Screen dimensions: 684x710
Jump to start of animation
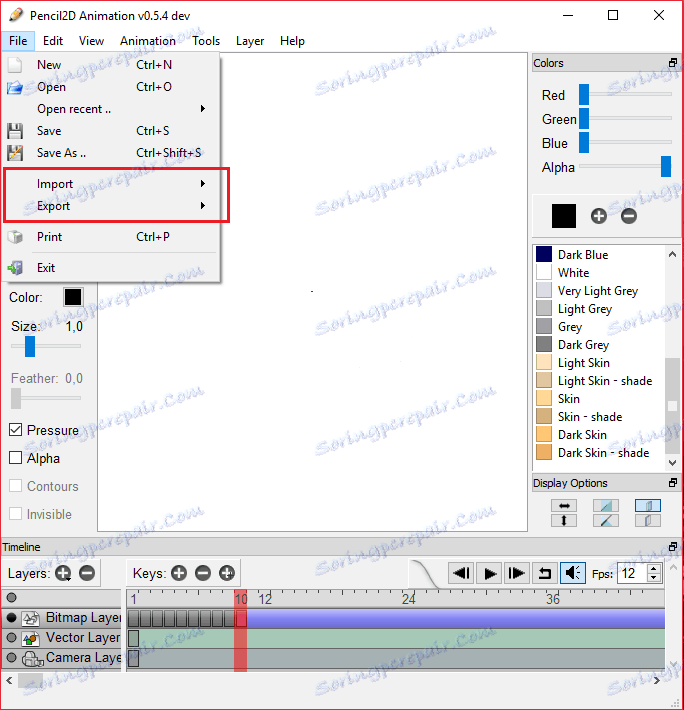click(x=461, y=573)
